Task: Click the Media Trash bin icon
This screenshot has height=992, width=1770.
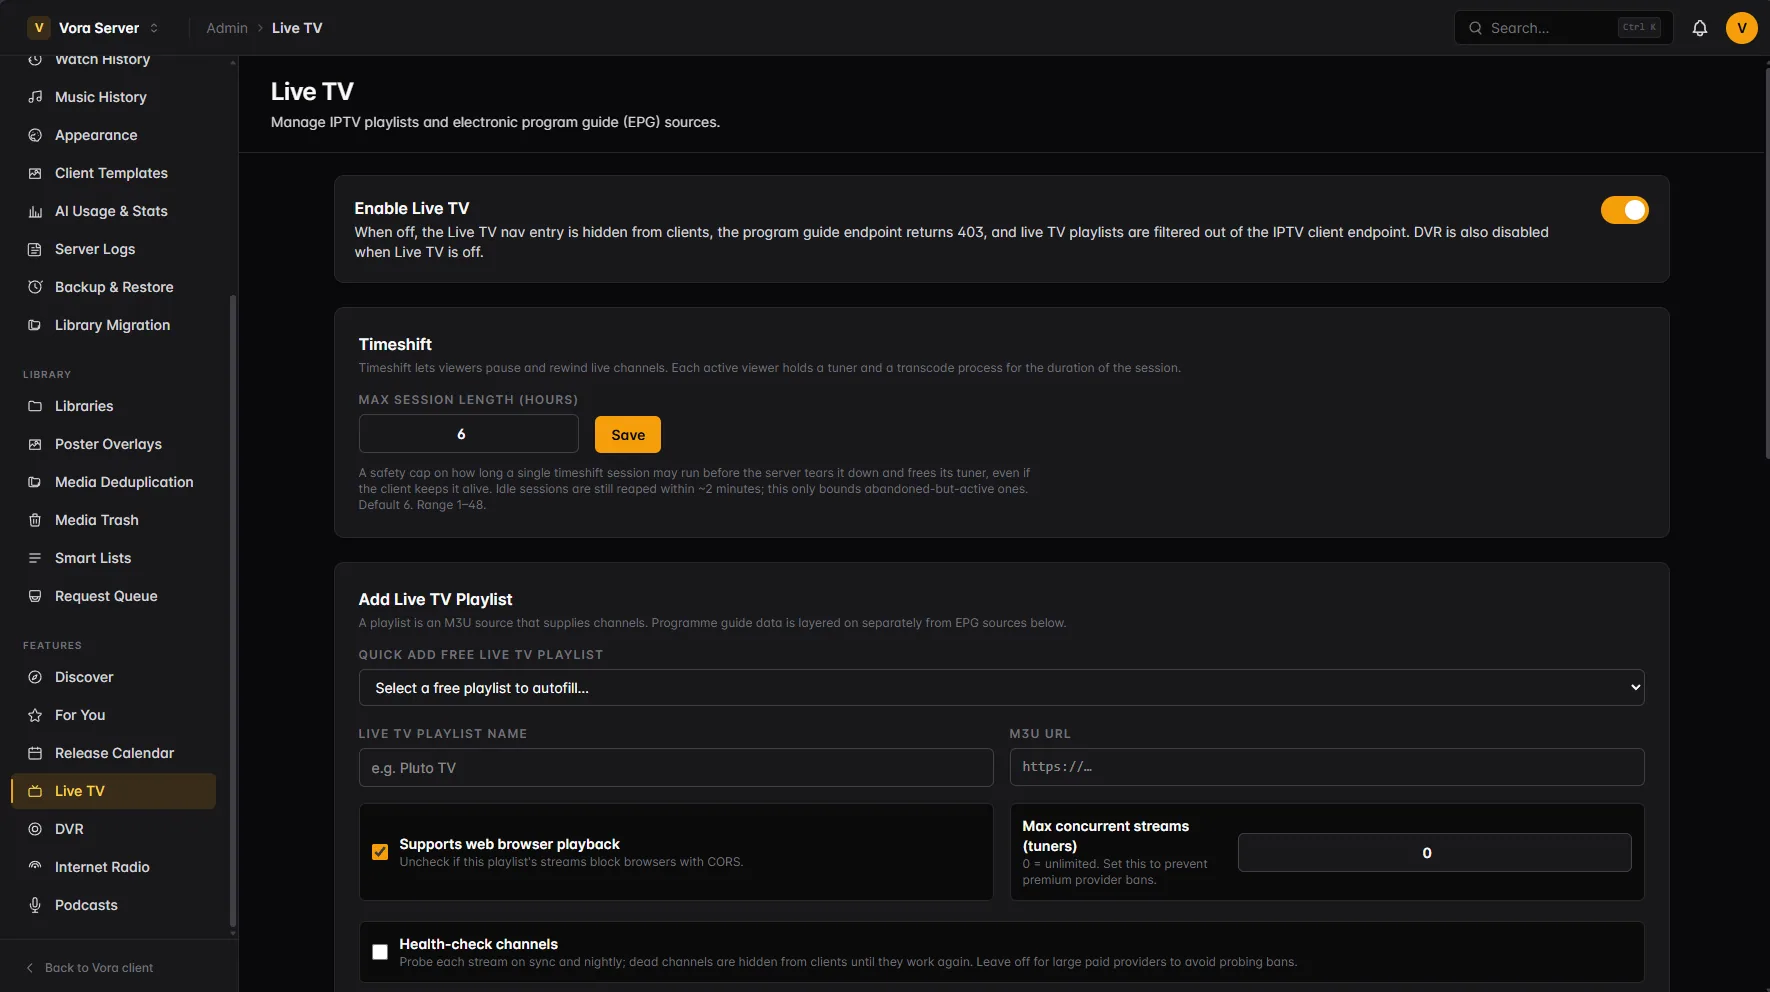Action: (35, 520)
